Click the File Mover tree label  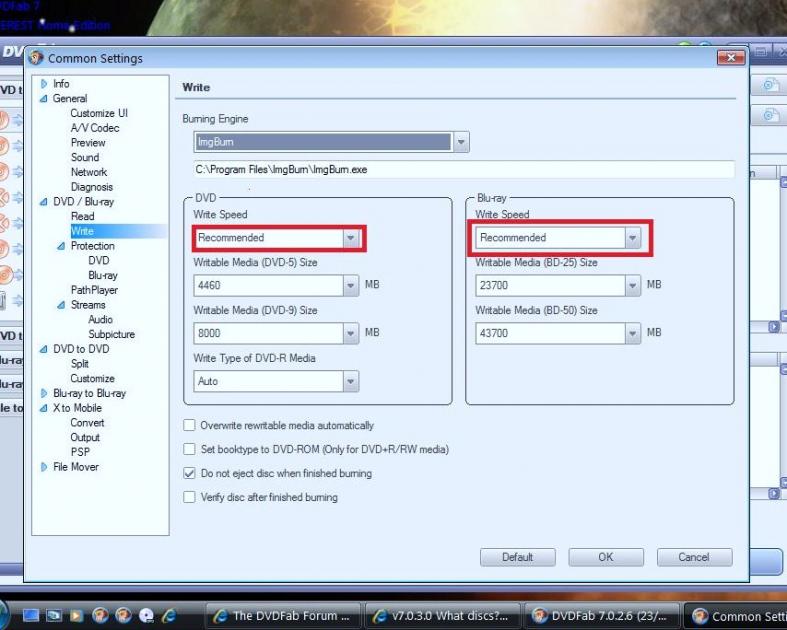[76, 467]
